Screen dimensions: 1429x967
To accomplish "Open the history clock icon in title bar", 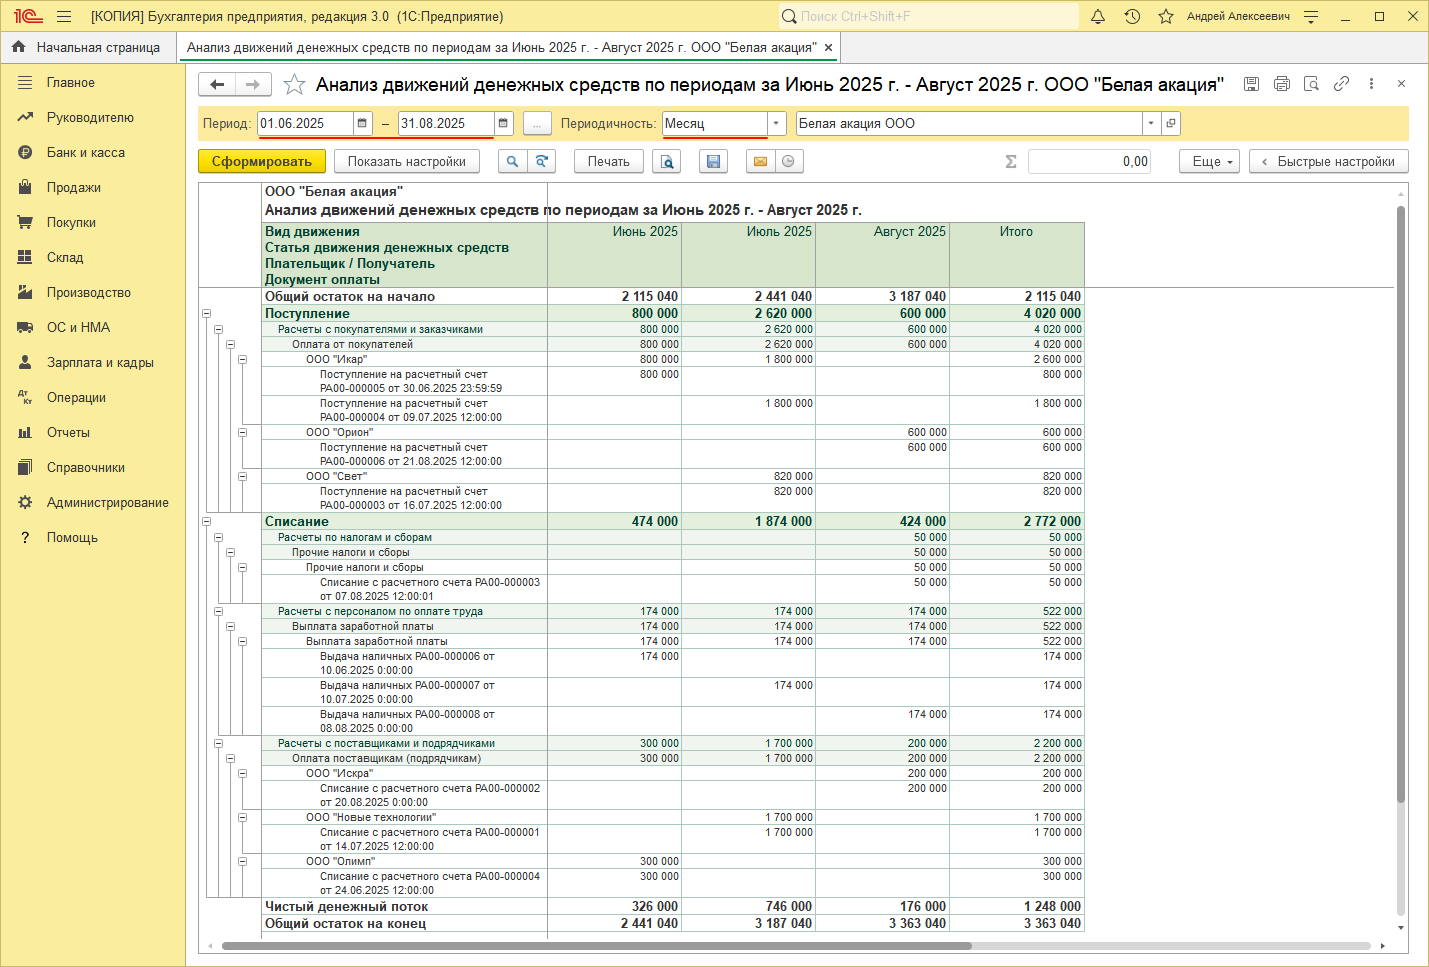I will [x=1132, y=16].
